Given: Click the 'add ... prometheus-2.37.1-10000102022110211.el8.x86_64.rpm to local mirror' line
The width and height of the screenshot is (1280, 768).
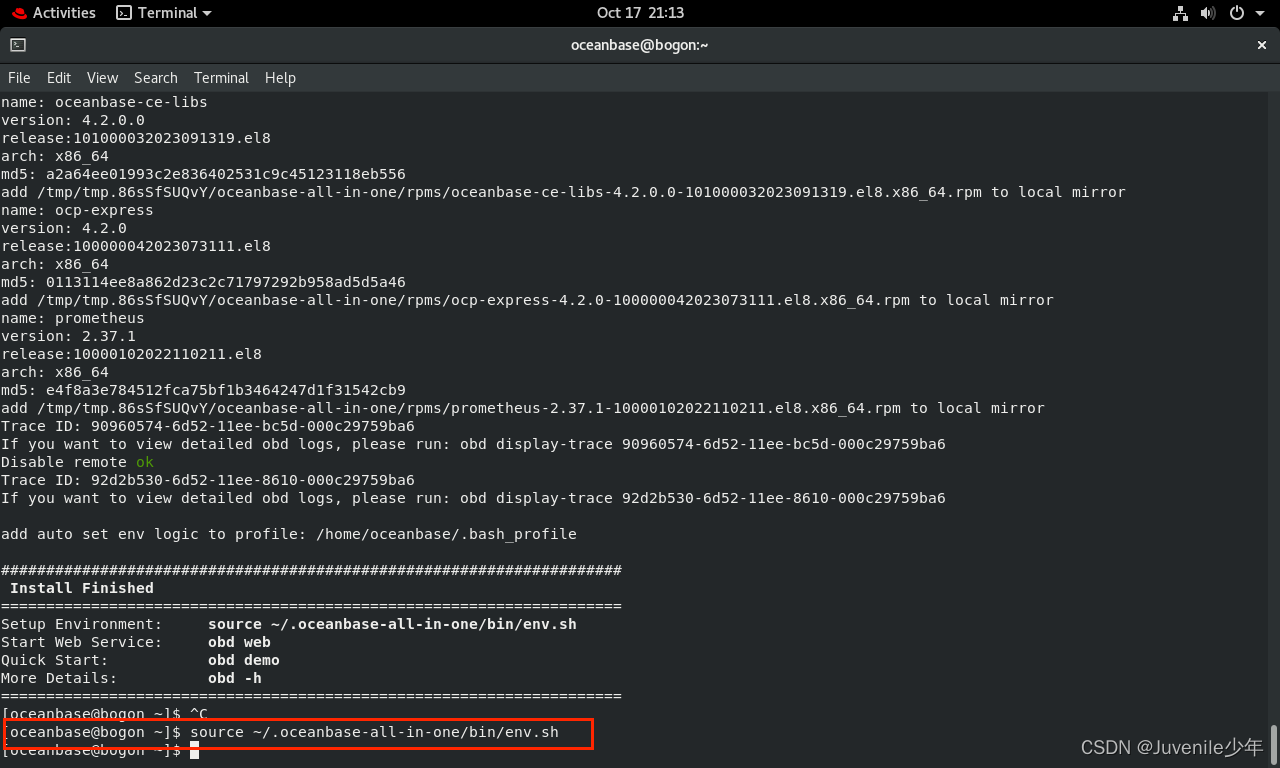Looking at the screenshot, I should click(522, 408).
